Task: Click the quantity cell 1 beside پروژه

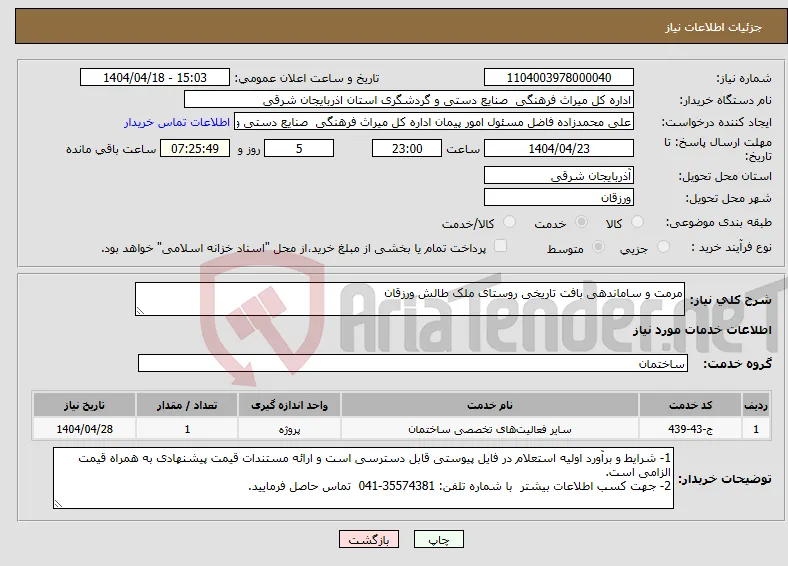Action: coord(186,429)
